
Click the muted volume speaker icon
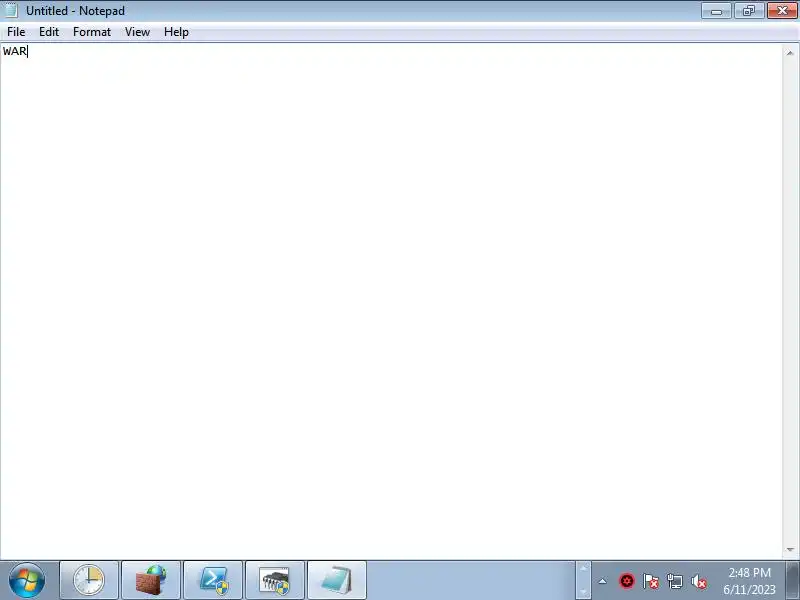pyautogui.click(x=698, y=581)
